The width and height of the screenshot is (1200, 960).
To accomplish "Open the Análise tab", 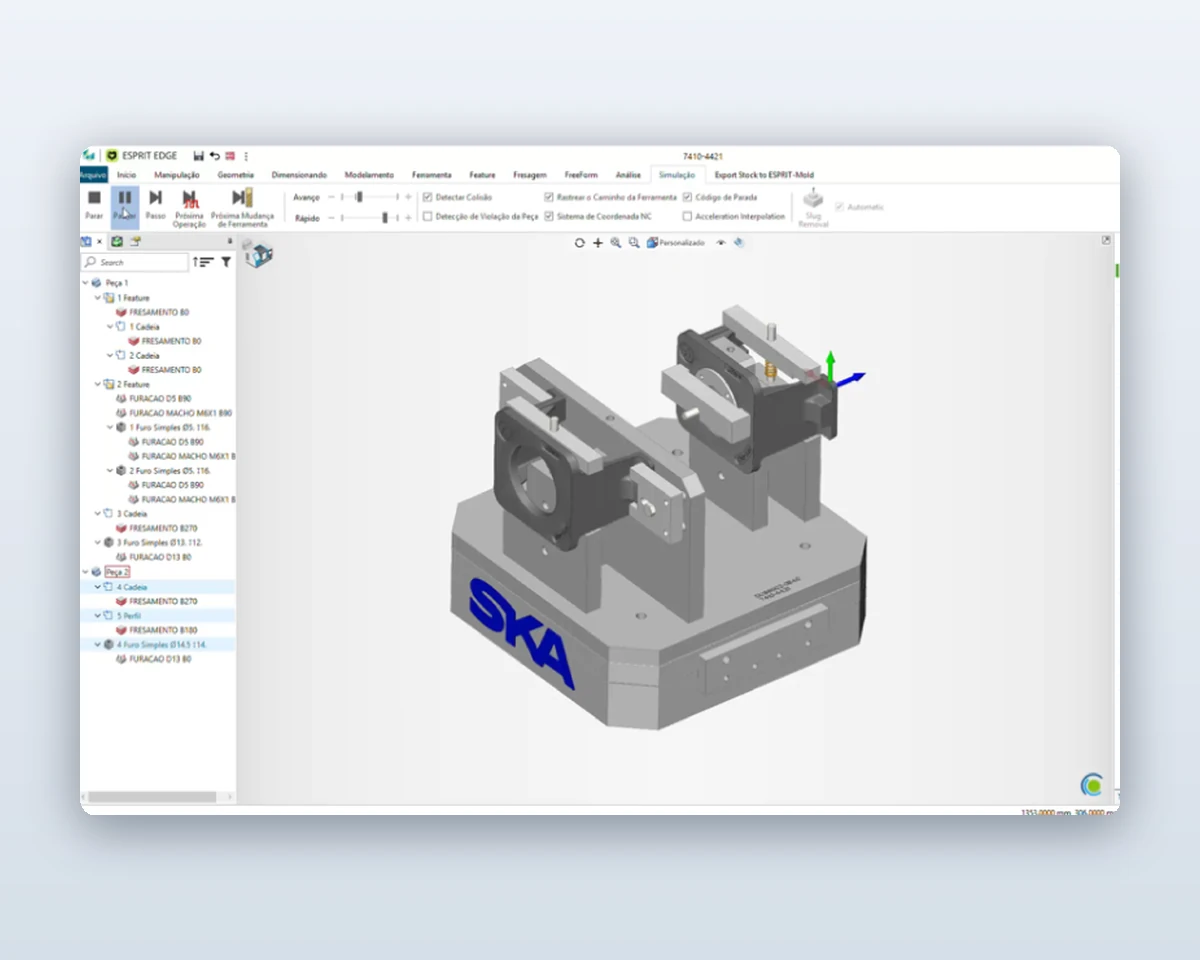I will click(628, 175).
